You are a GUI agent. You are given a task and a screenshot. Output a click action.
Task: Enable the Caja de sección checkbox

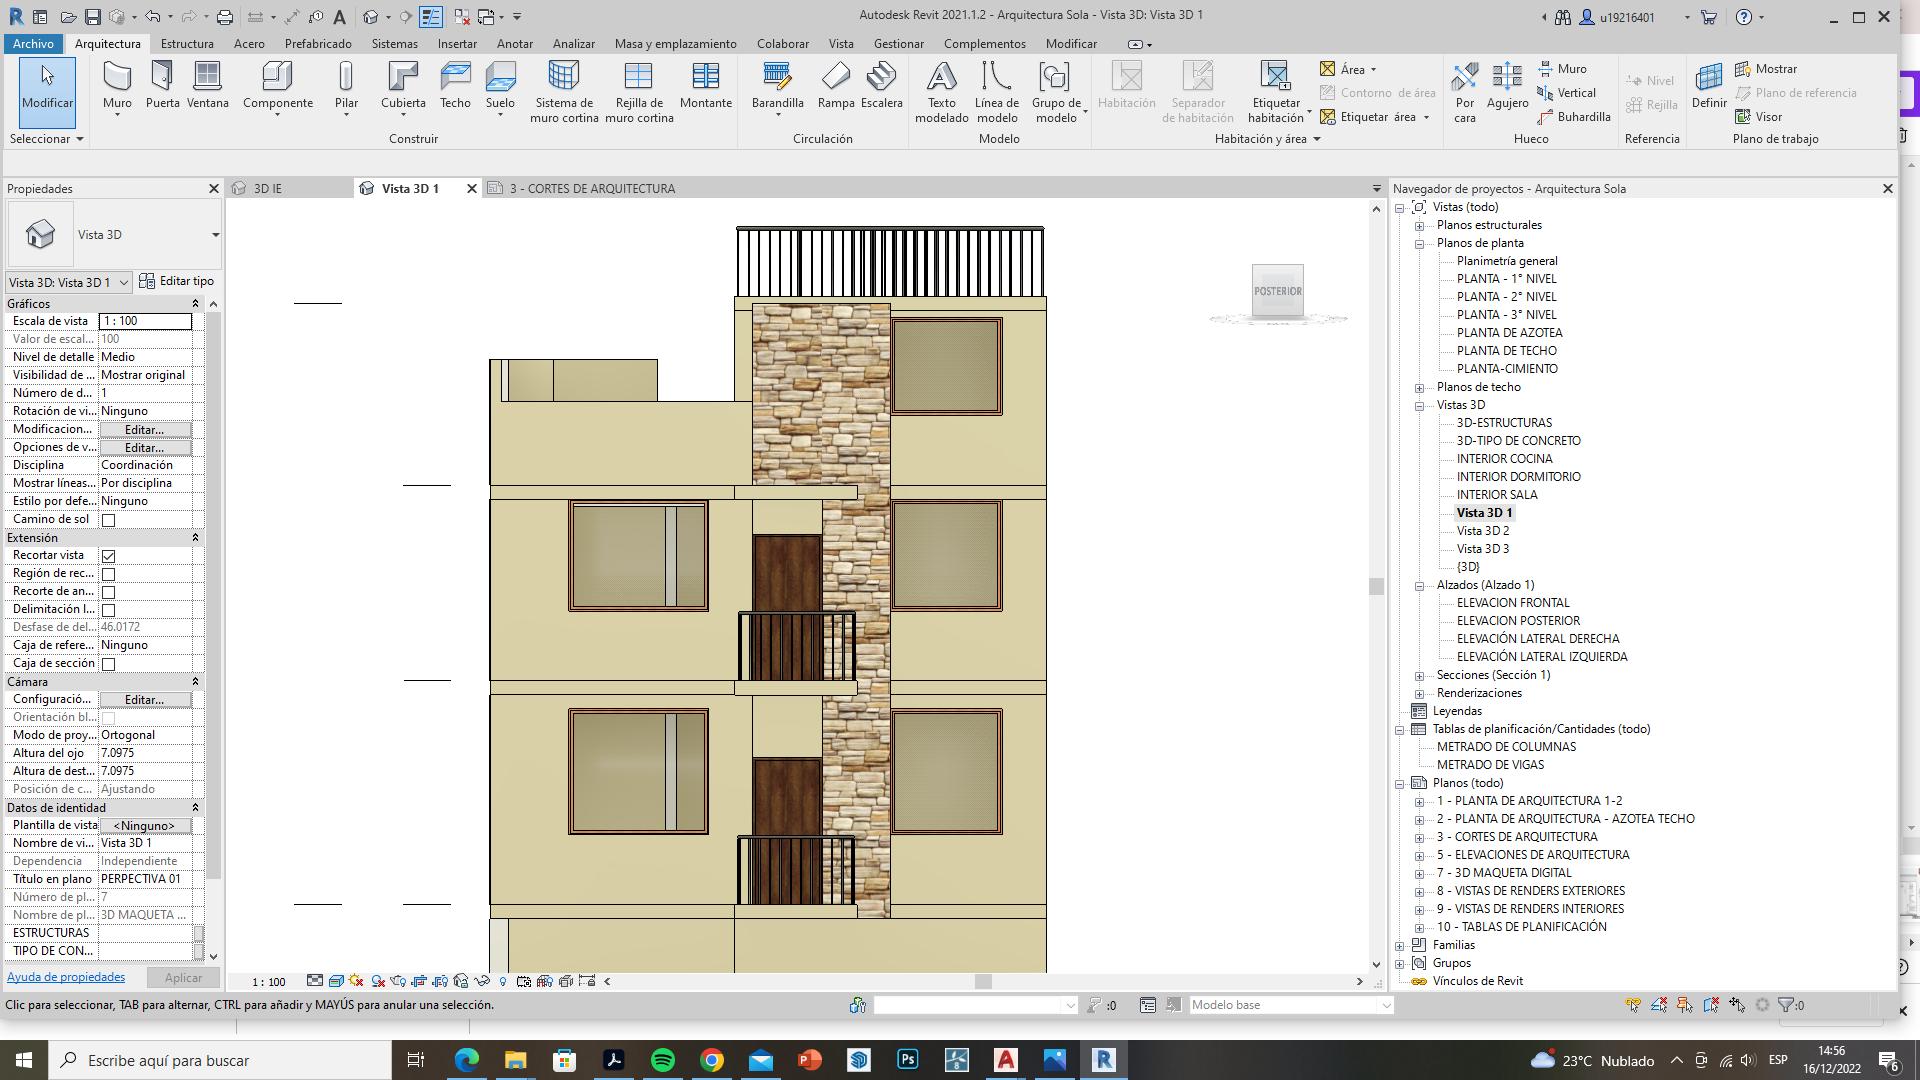pyautogui.click(x=109, y=664)
